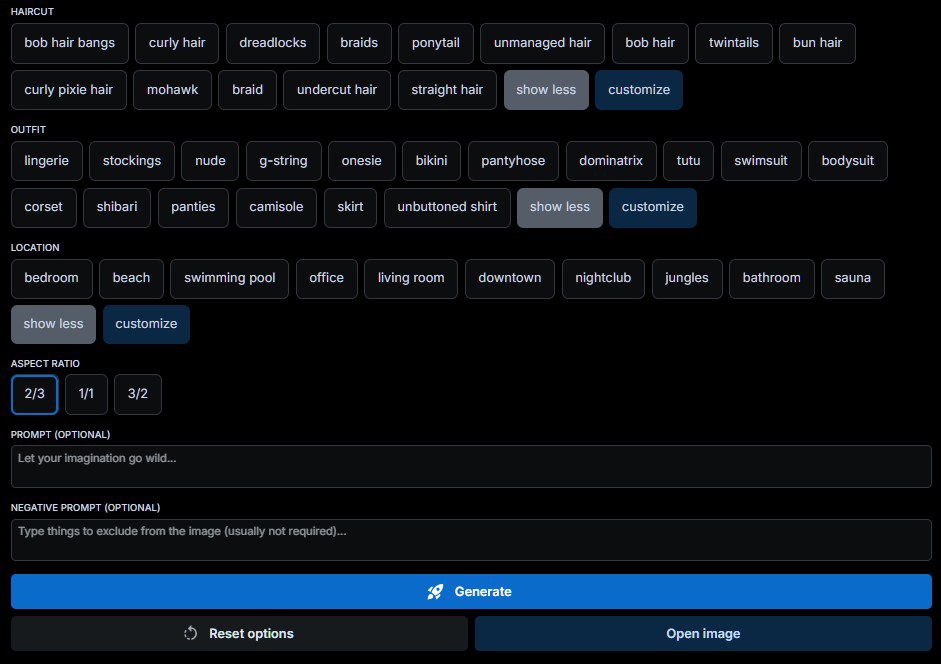Toggle the ponytail haircut option
This screenshot has height=664, width=941.
pos(436,43)
